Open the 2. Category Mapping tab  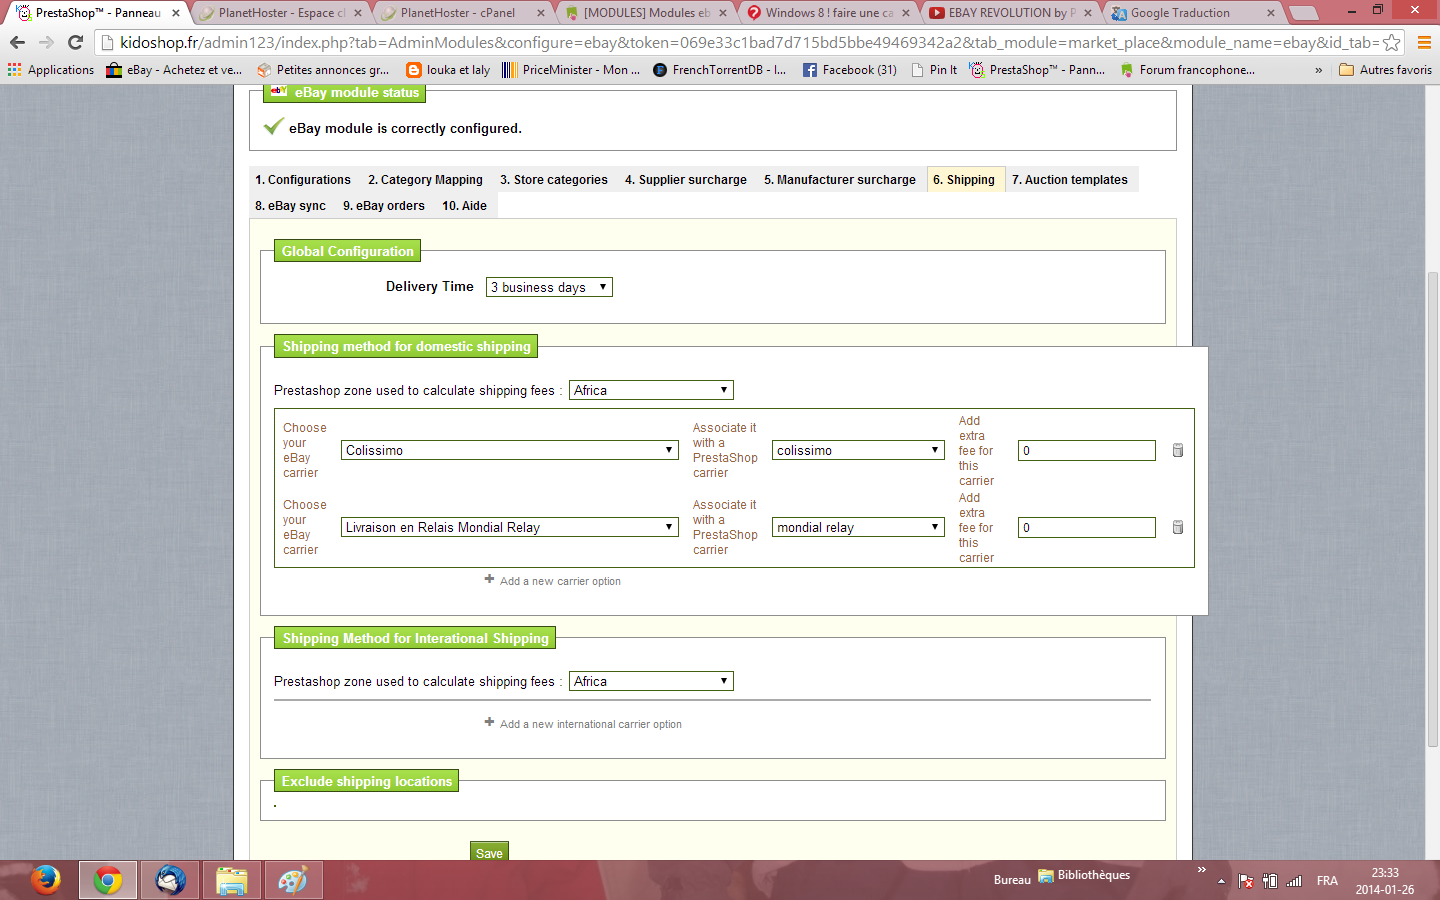click(x=425, y=180)
